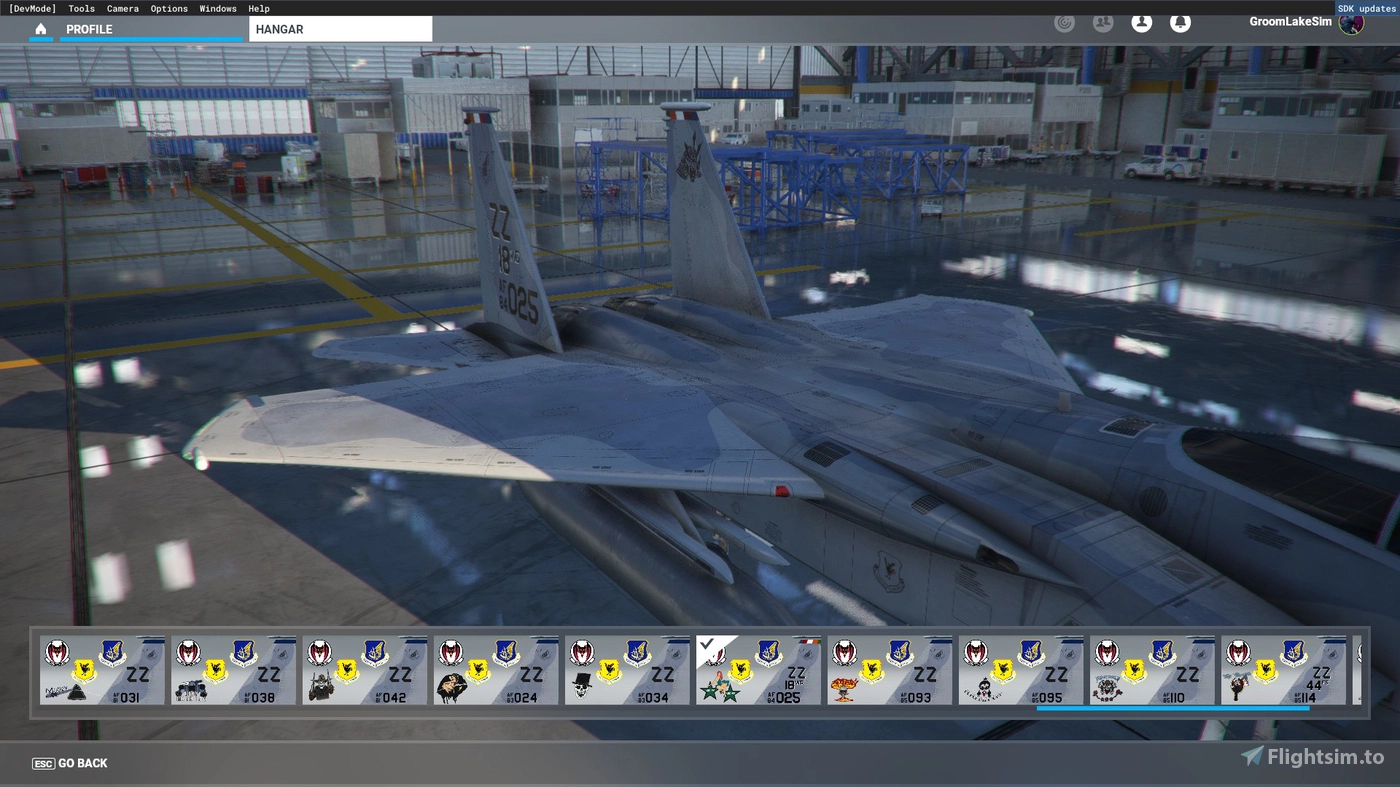Viewport: 1400px width, 787px height.
Task: Open the Help menu
Action: pyautogui.click(x=258, y=8)
